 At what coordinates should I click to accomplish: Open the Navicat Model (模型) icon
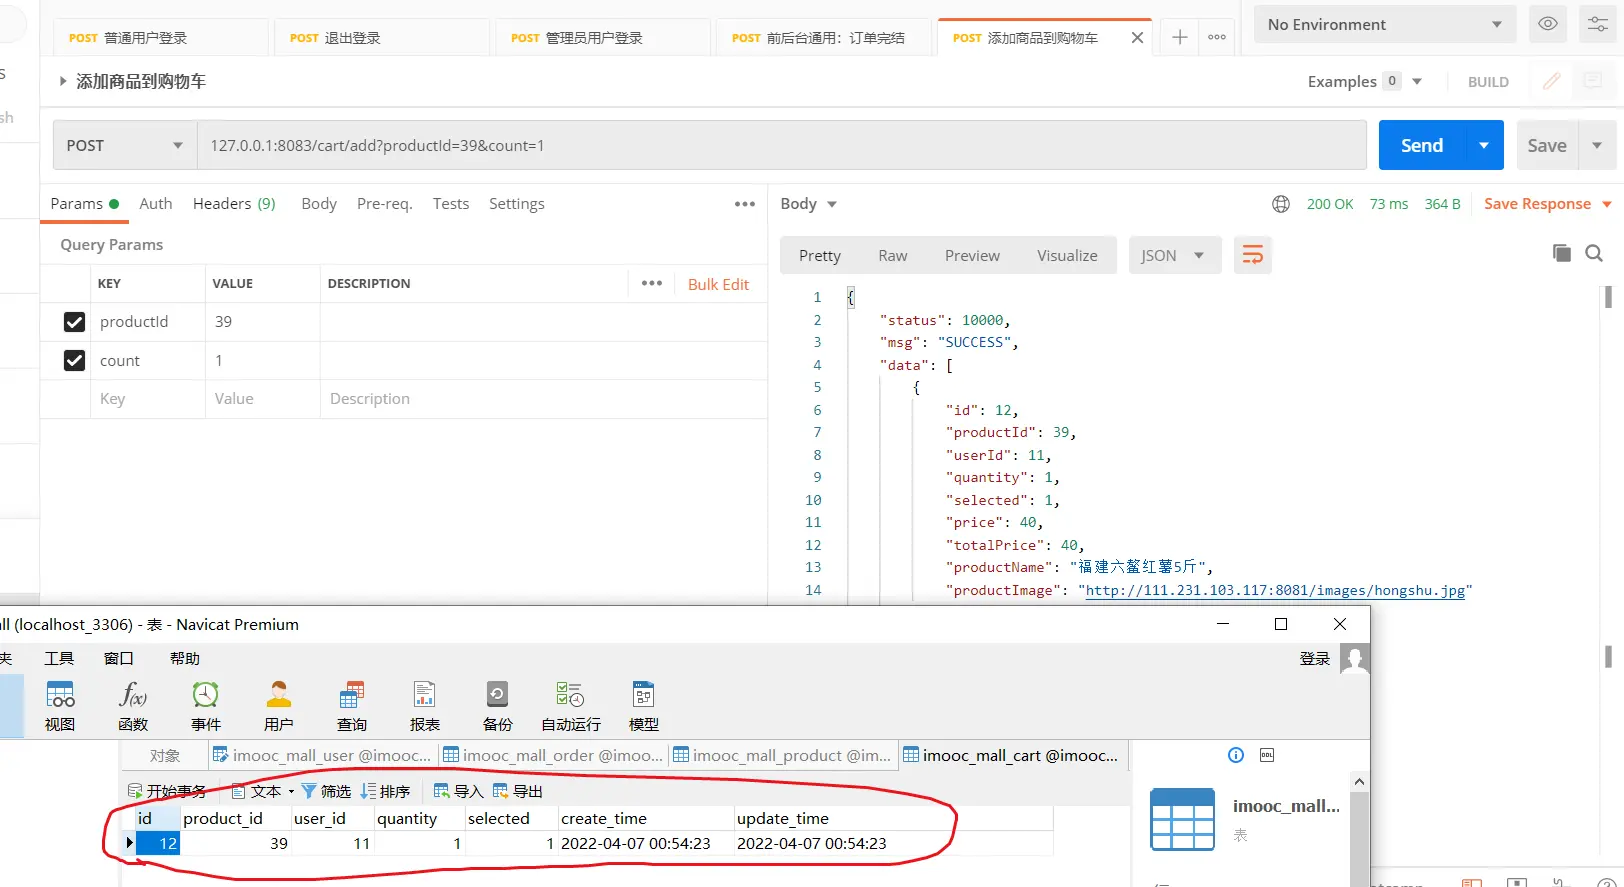[x=643, y=706]
